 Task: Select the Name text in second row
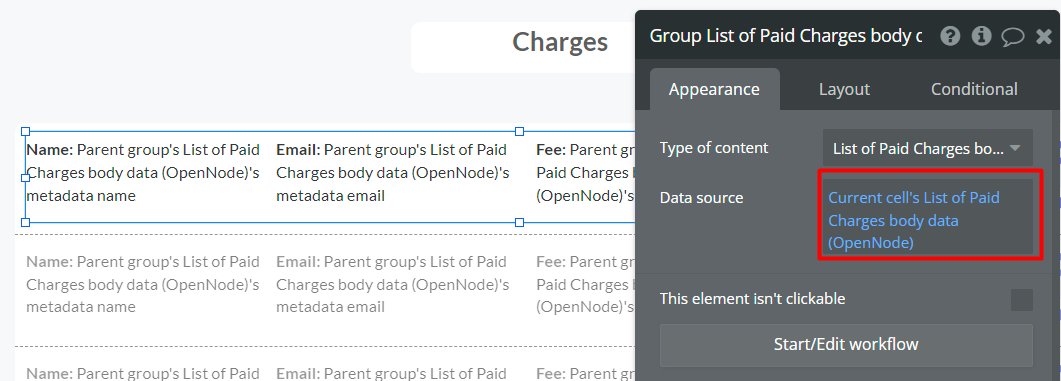click(143, 284)
